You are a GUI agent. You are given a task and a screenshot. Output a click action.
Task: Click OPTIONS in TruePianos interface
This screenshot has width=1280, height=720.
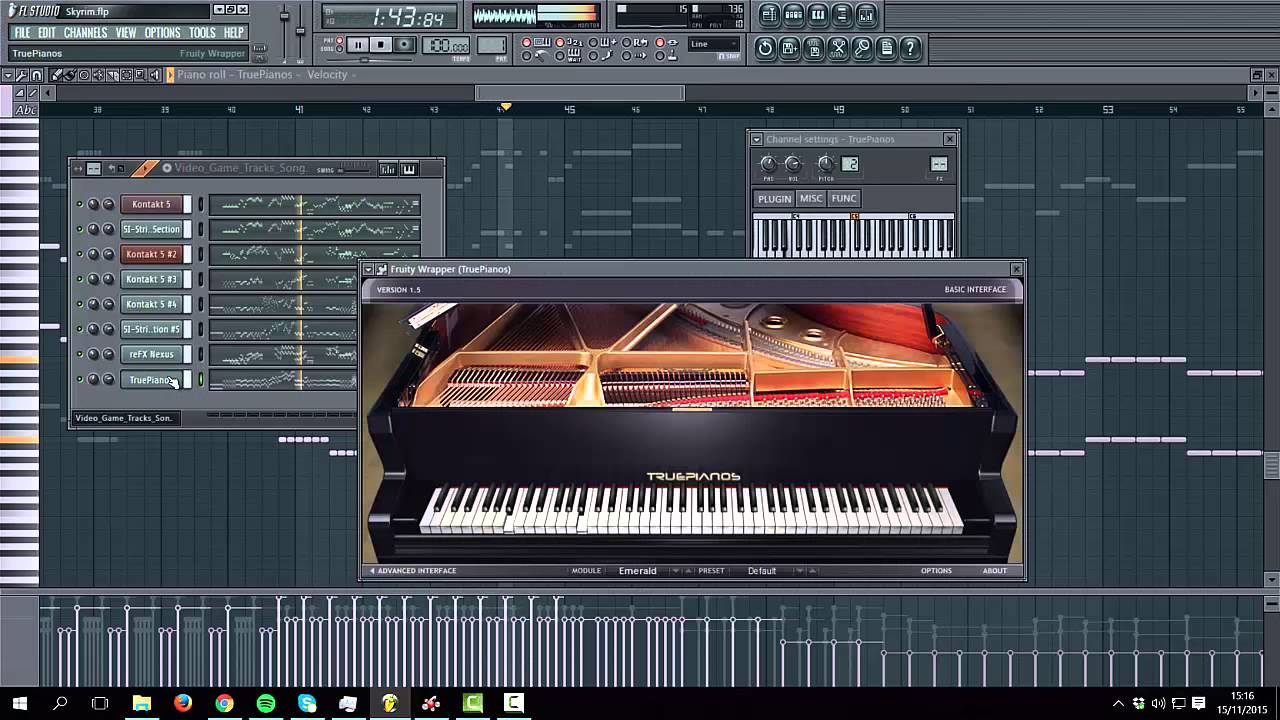click(x=936, y=571)
